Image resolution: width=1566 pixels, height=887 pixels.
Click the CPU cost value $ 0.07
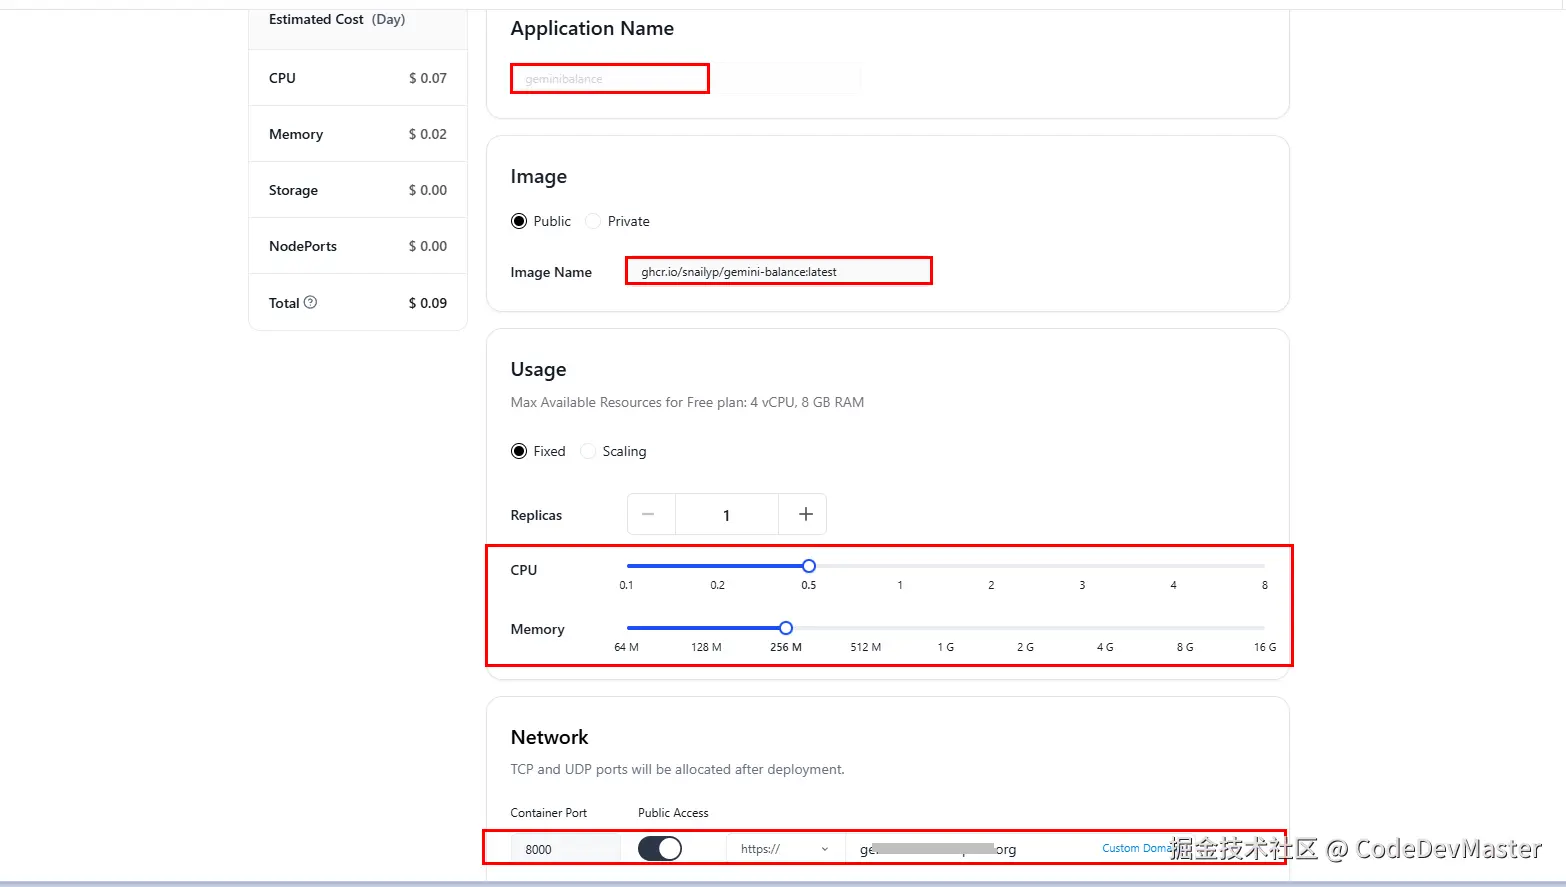click(x=428, y=78)
